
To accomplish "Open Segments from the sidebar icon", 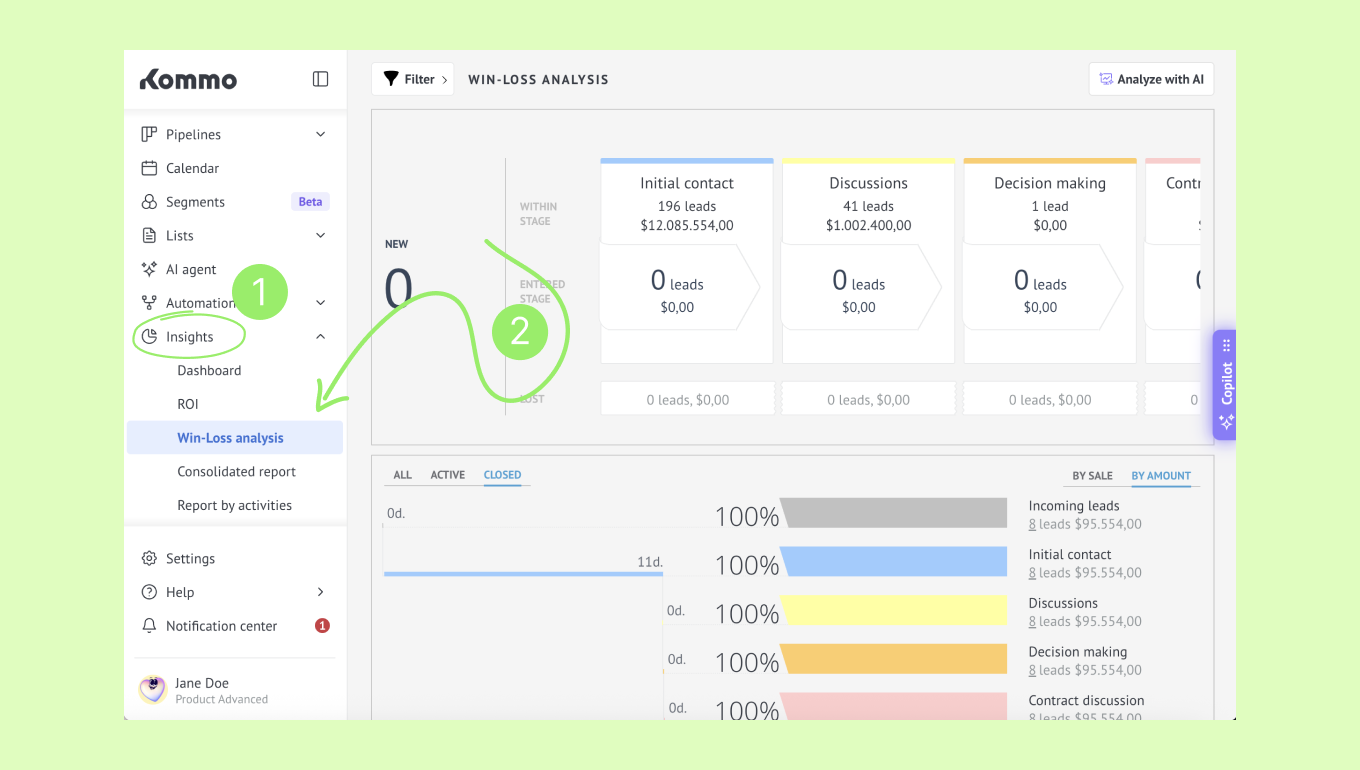I will pos(149,202).
